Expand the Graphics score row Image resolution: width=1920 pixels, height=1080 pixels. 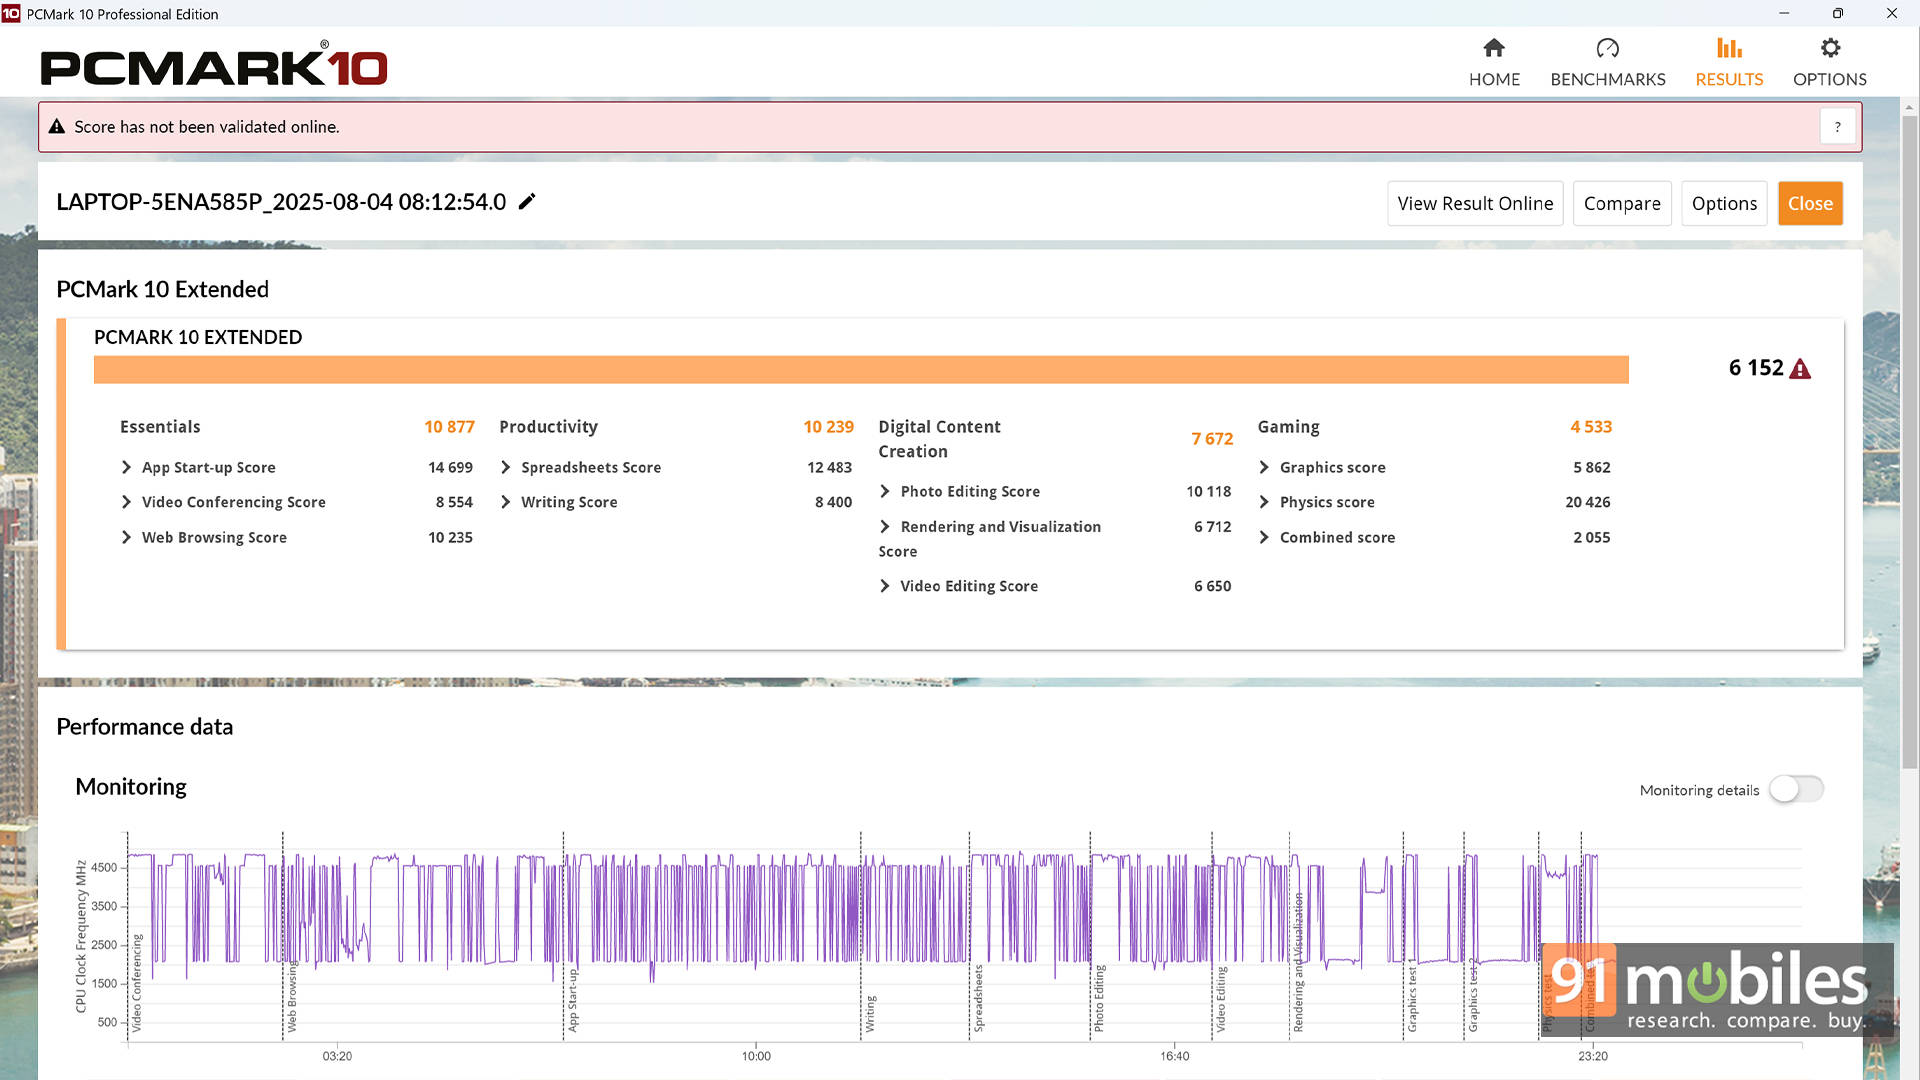click(1264, 467)
